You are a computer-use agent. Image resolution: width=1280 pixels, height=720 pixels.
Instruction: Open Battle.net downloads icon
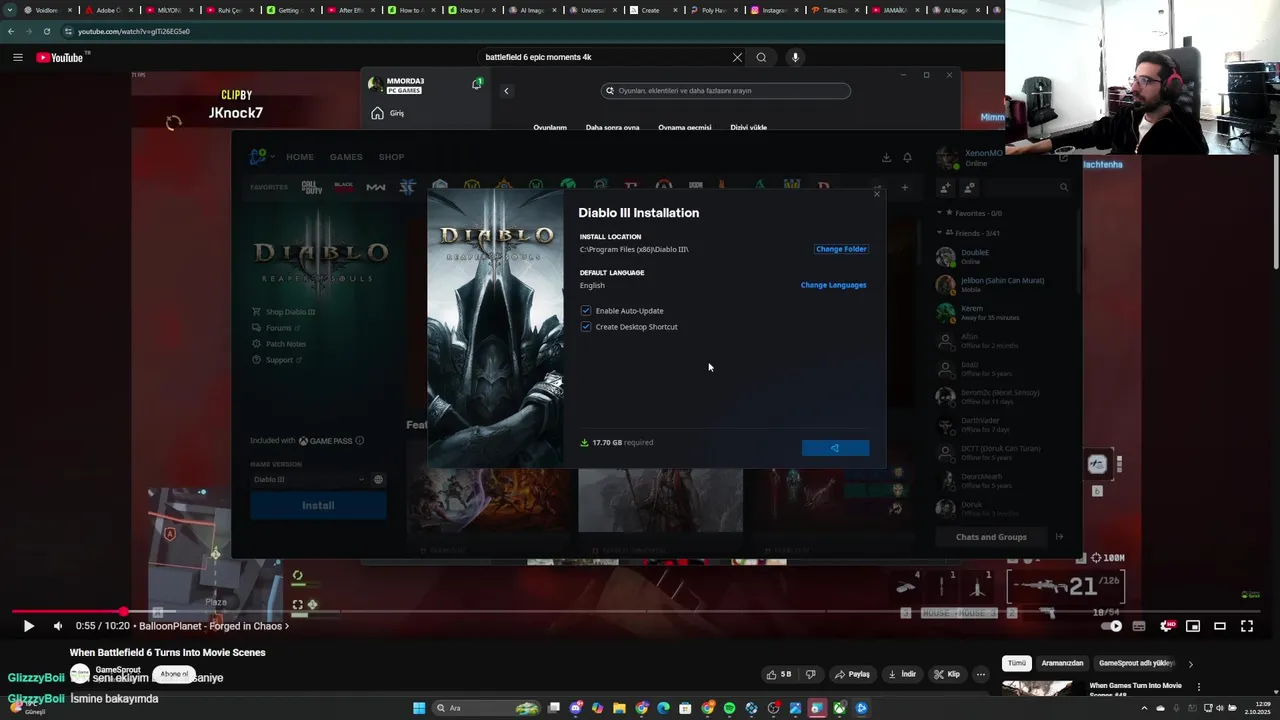tap(886, 157)
